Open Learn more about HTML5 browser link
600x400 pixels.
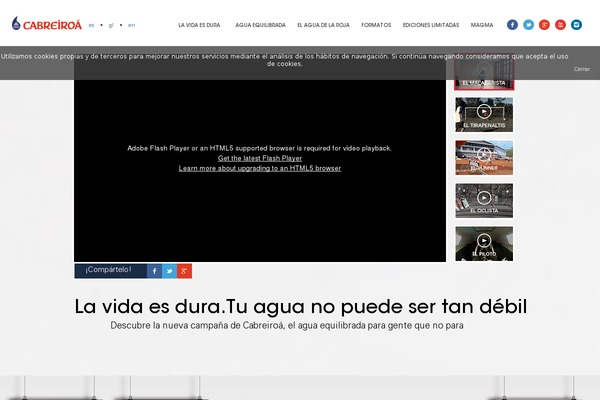260,168
